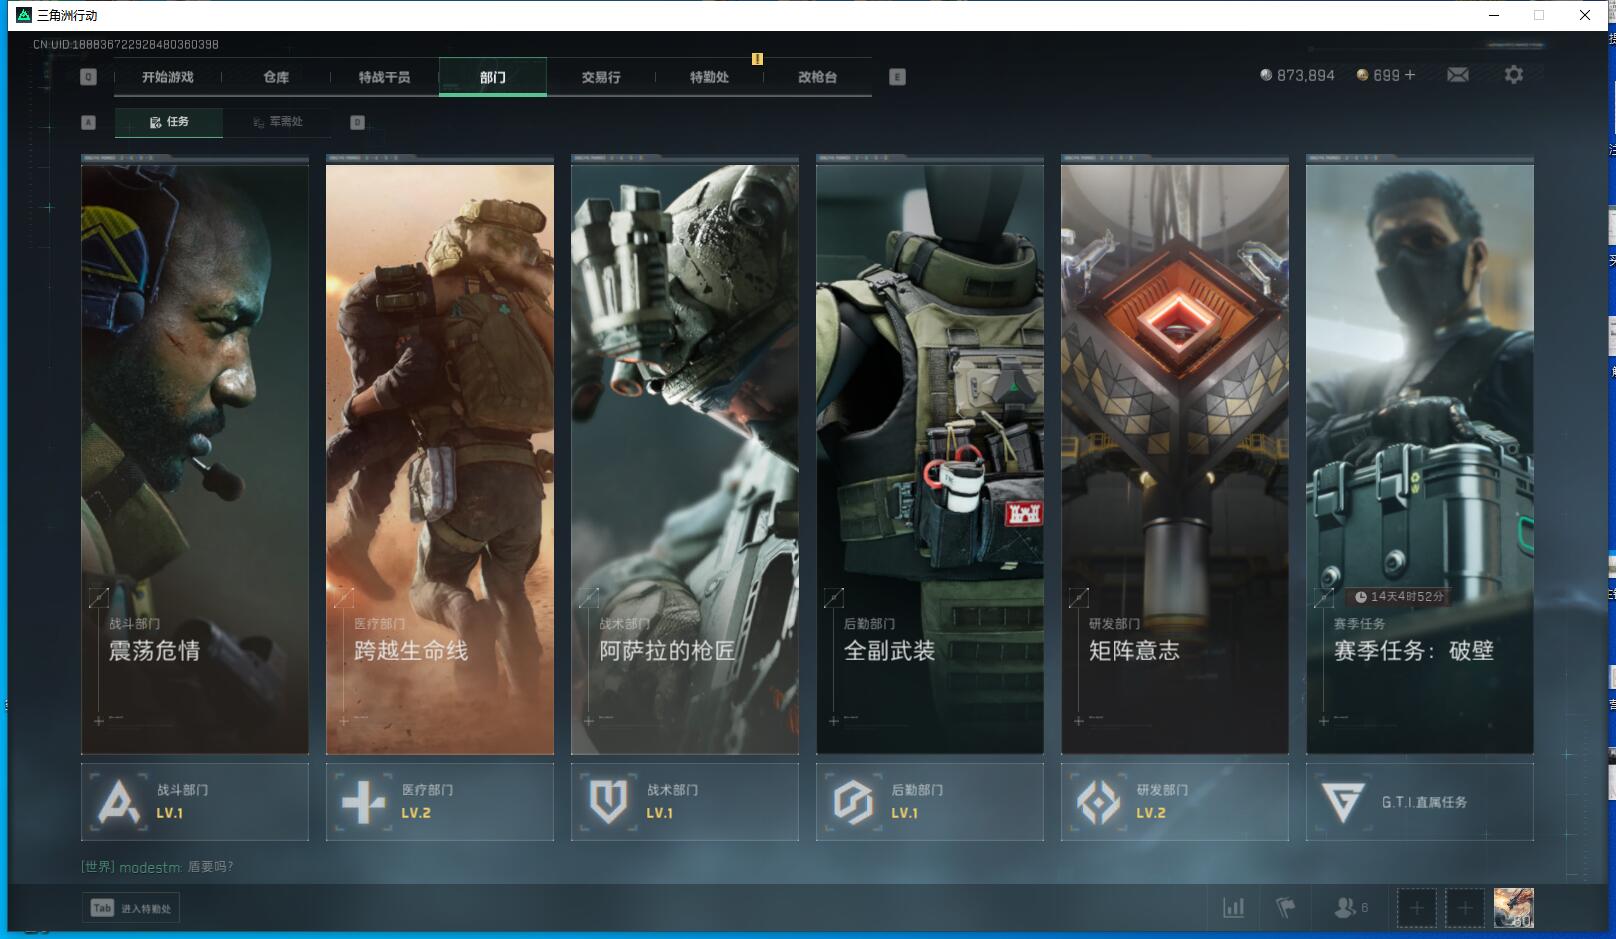Click the R&D department diamond icon
This screenshot has height=939, width=1616.
pos(1098,802)
